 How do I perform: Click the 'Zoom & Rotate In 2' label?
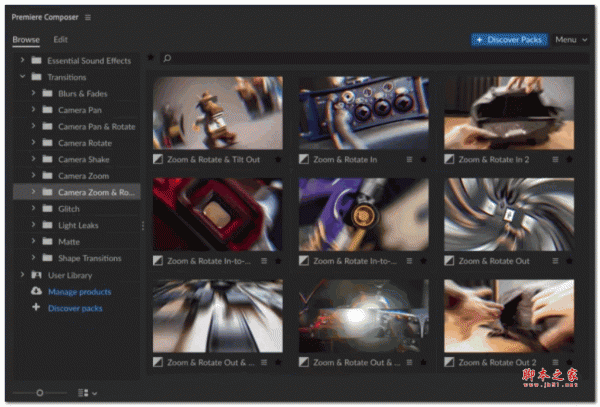(x=494, y=160)
